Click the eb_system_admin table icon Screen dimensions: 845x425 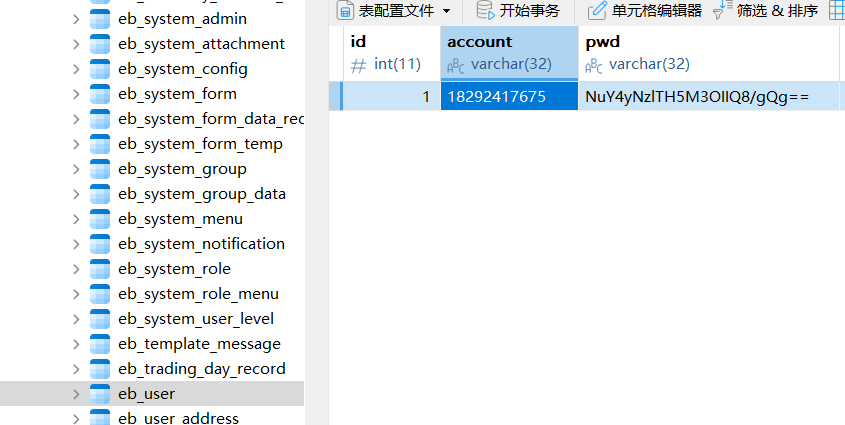100,19
